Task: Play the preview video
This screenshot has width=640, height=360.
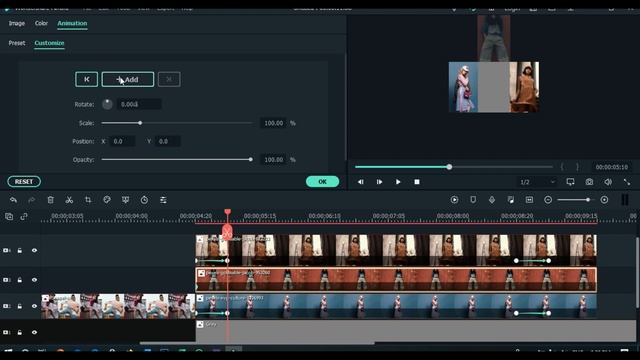Action: (398, 182)
